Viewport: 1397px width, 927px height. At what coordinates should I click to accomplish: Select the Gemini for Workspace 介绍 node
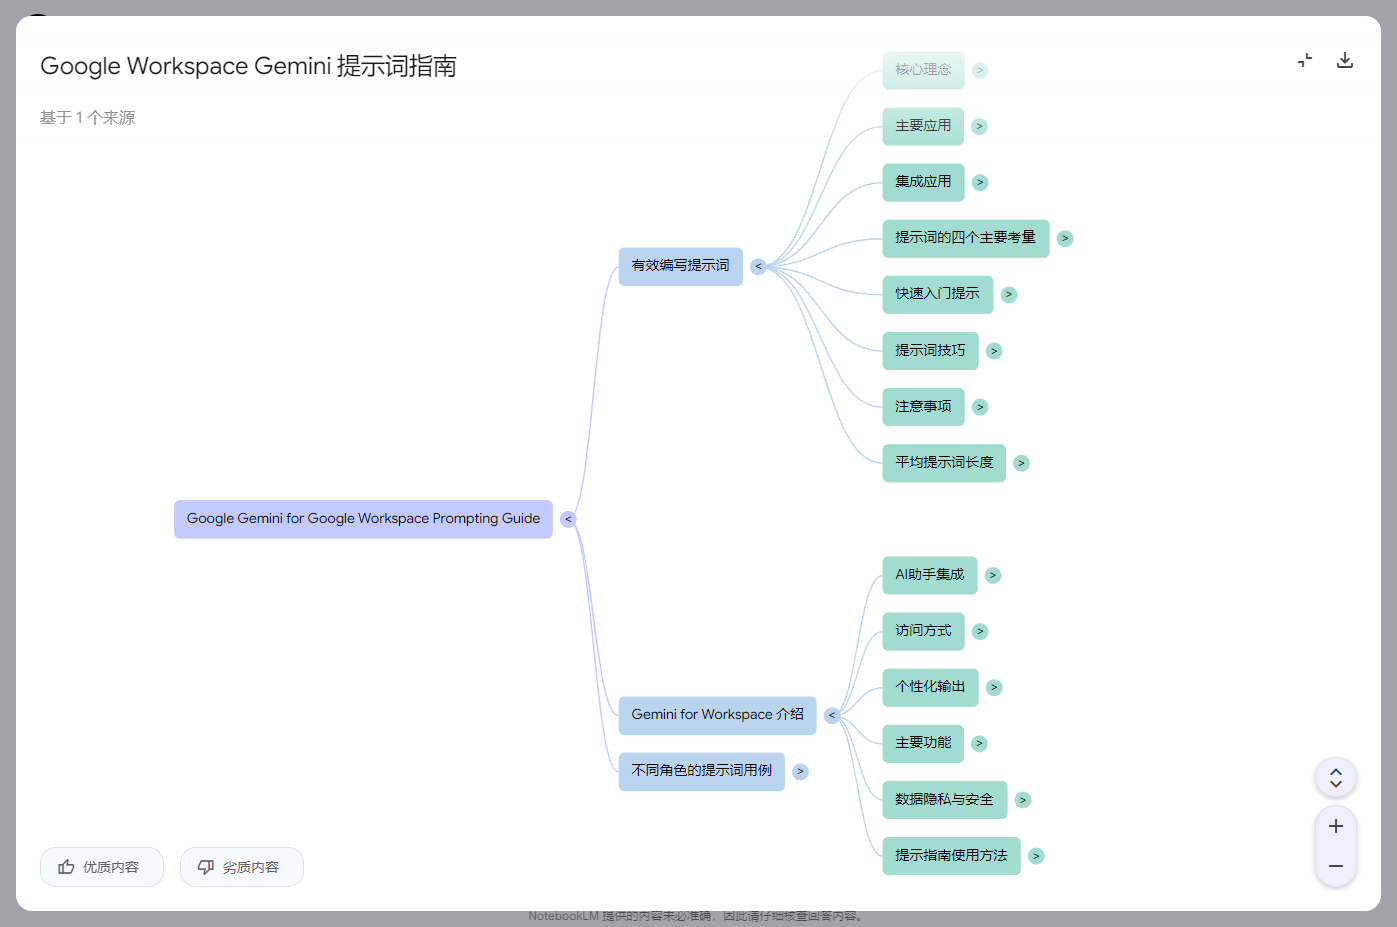coord(717,715)
